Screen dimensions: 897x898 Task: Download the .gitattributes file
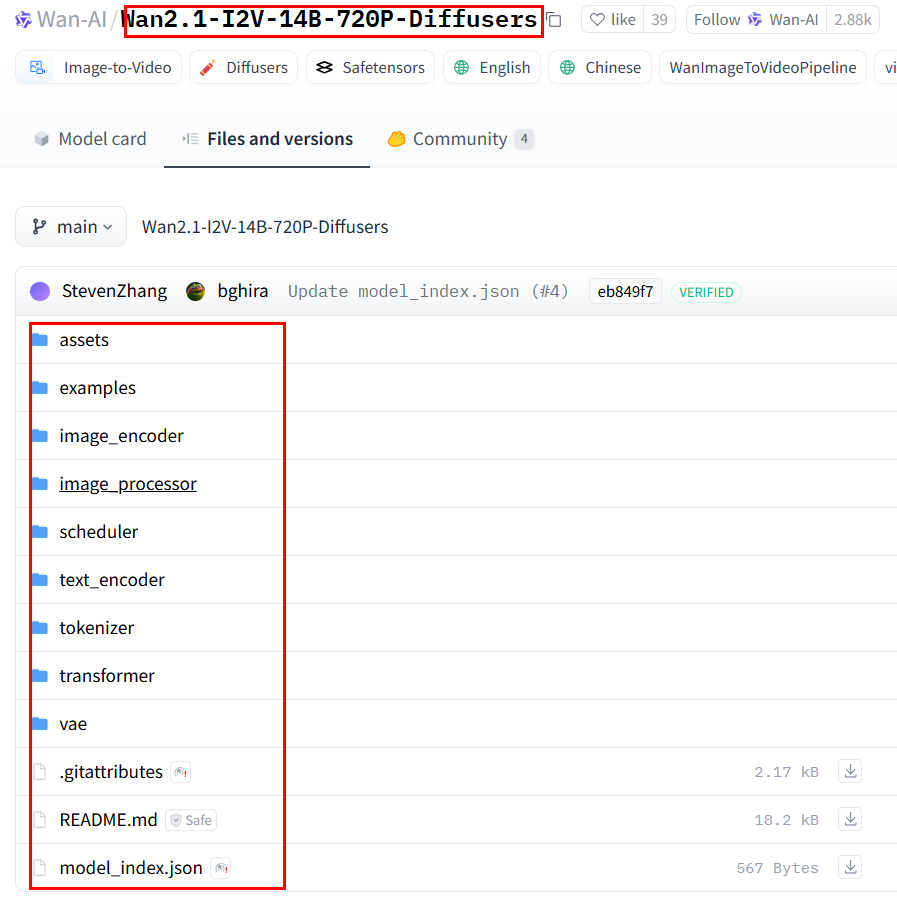pos(850,771)
